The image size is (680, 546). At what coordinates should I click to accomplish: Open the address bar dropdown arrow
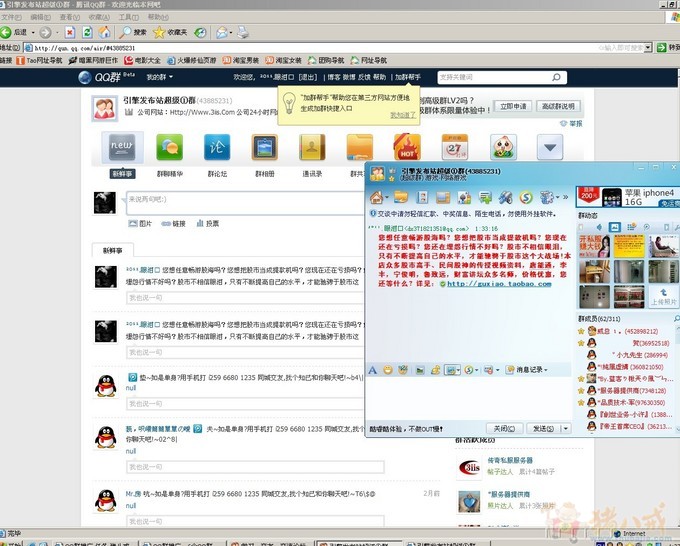click(x=648, y=48)
